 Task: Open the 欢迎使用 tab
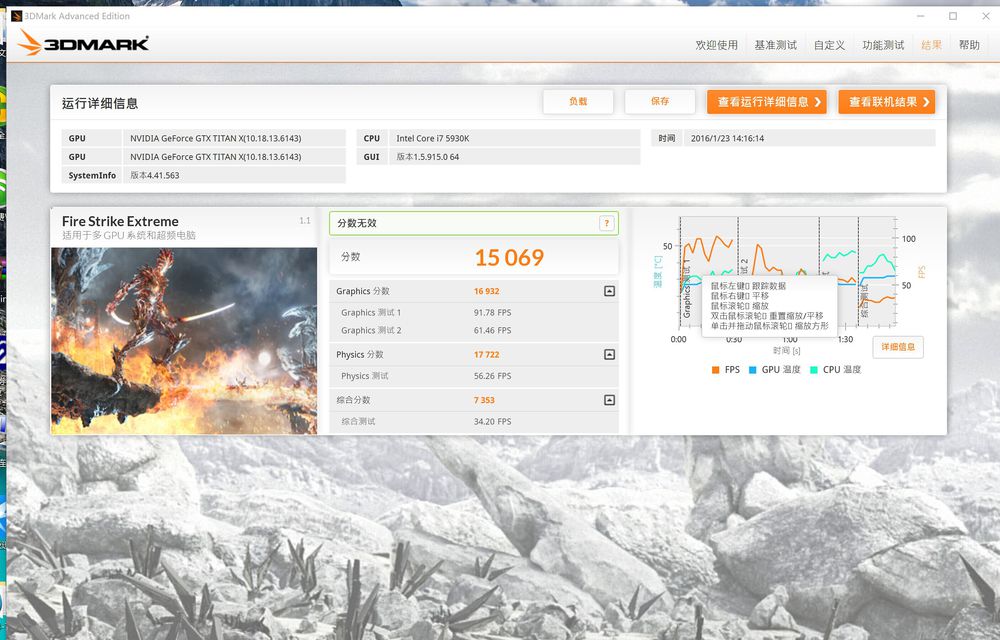[x=716, y=45]
